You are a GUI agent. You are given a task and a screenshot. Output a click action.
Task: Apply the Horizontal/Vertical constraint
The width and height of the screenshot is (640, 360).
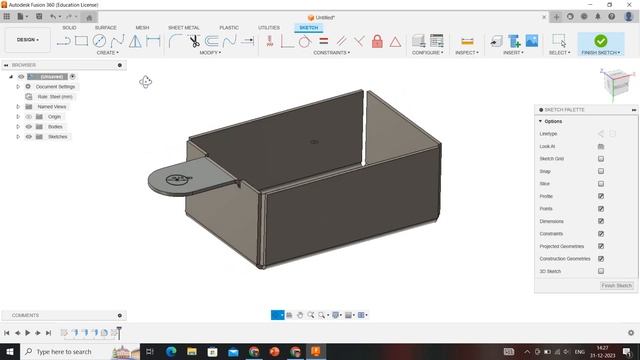click(269, 41)
